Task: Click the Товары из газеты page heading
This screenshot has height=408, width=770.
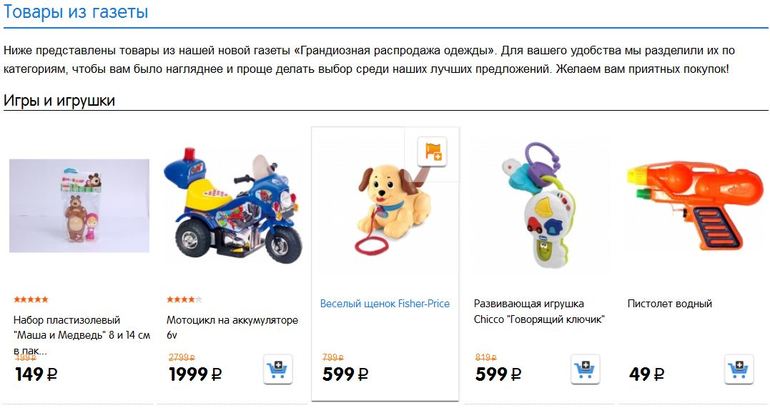Action: pos(76,11)
